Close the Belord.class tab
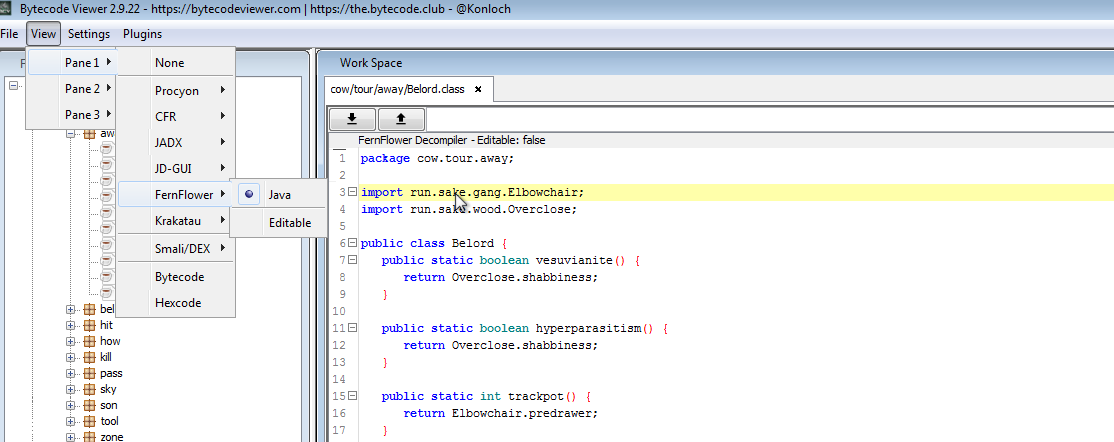This screenshot has width=1114, height=442. pos(478,90)
